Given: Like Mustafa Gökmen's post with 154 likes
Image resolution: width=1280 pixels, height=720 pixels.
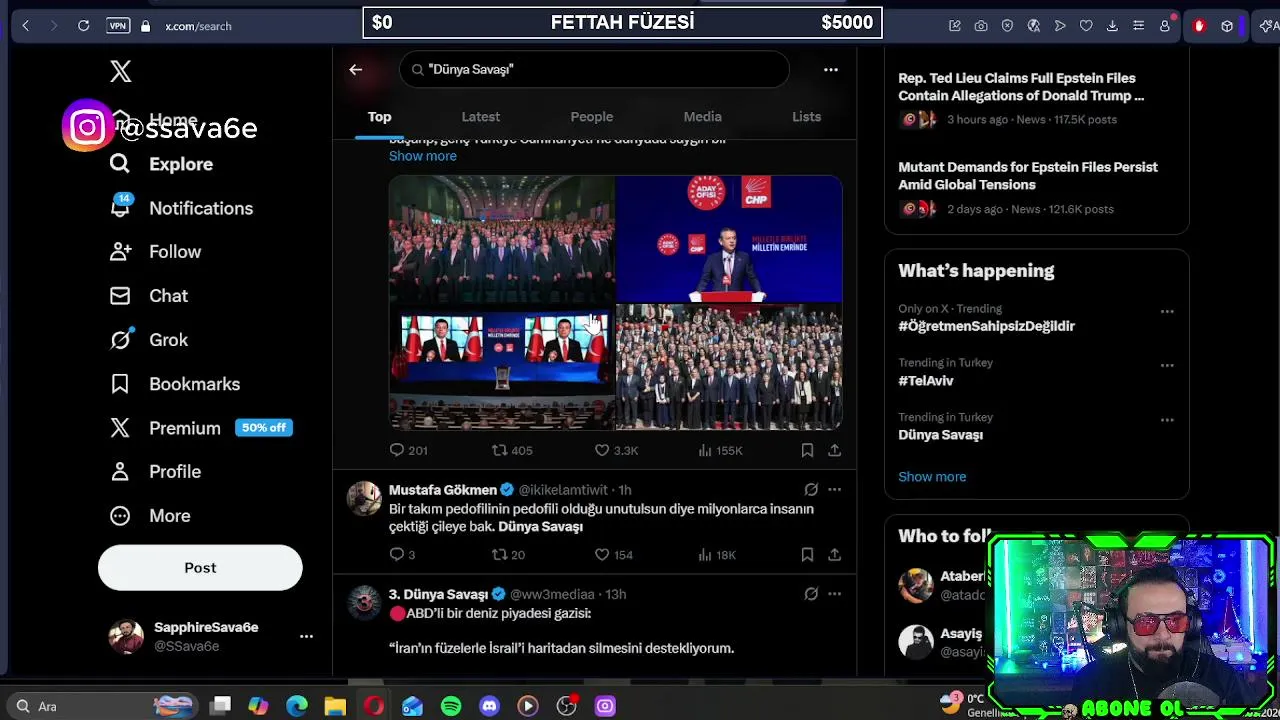Looking at the screenshot, I should pyautogui.click(x=614, y=555).
